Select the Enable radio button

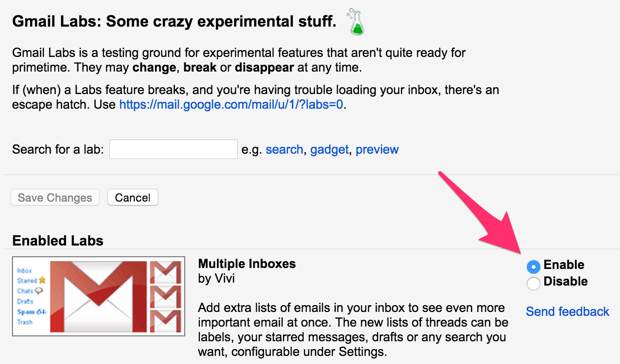pyautogui.click(x=533, y=267)
